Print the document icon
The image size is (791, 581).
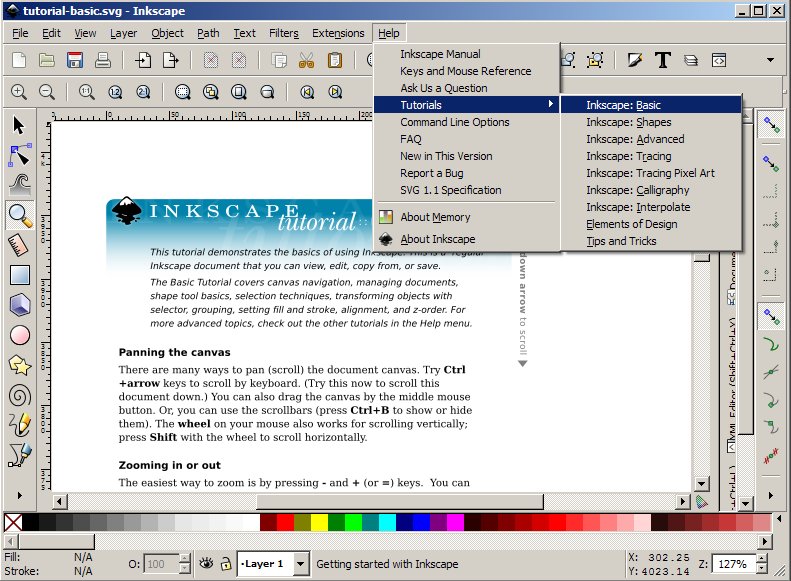tap(102, 60)
